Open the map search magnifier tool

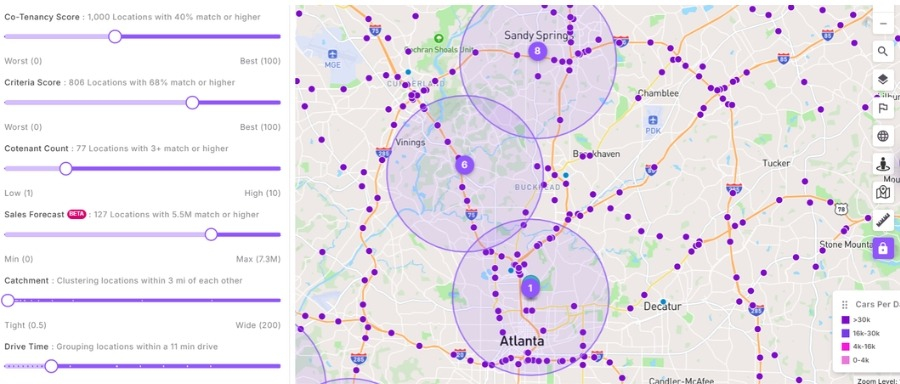click(883, 52)
